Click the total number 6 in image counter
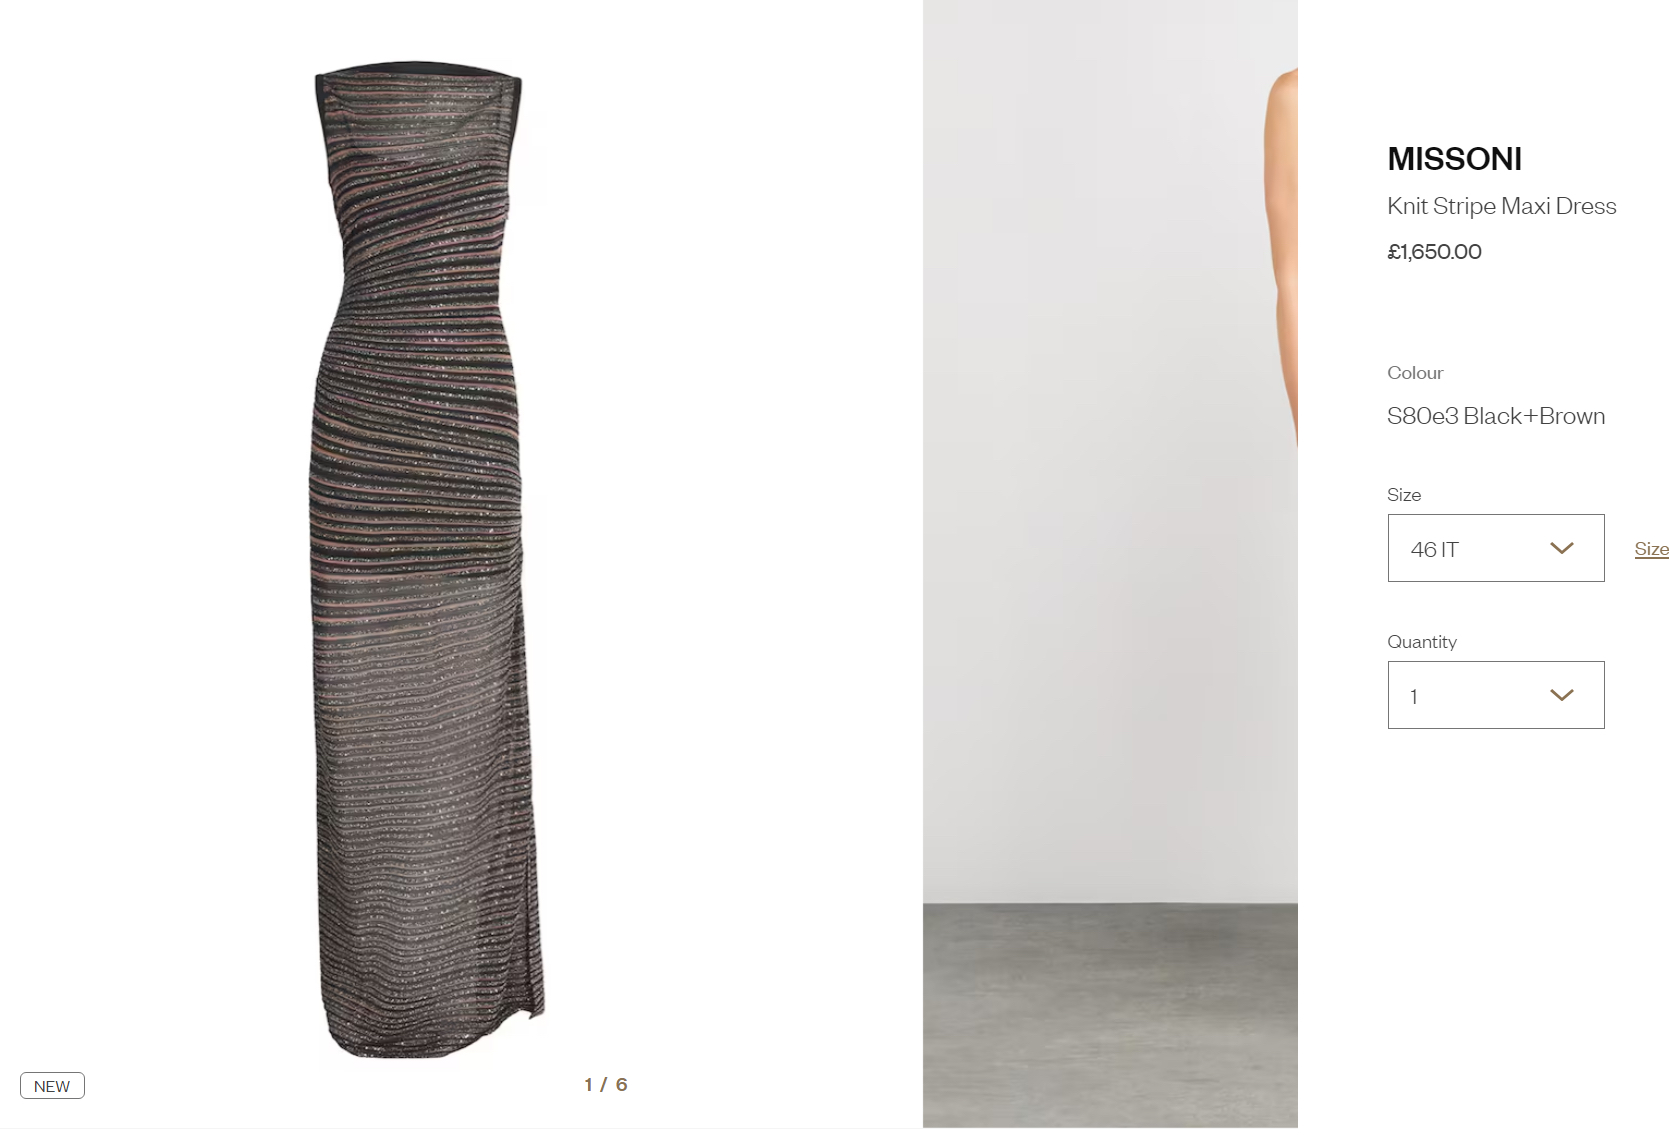The image size is (1669, 1141). click(622, 1084)
